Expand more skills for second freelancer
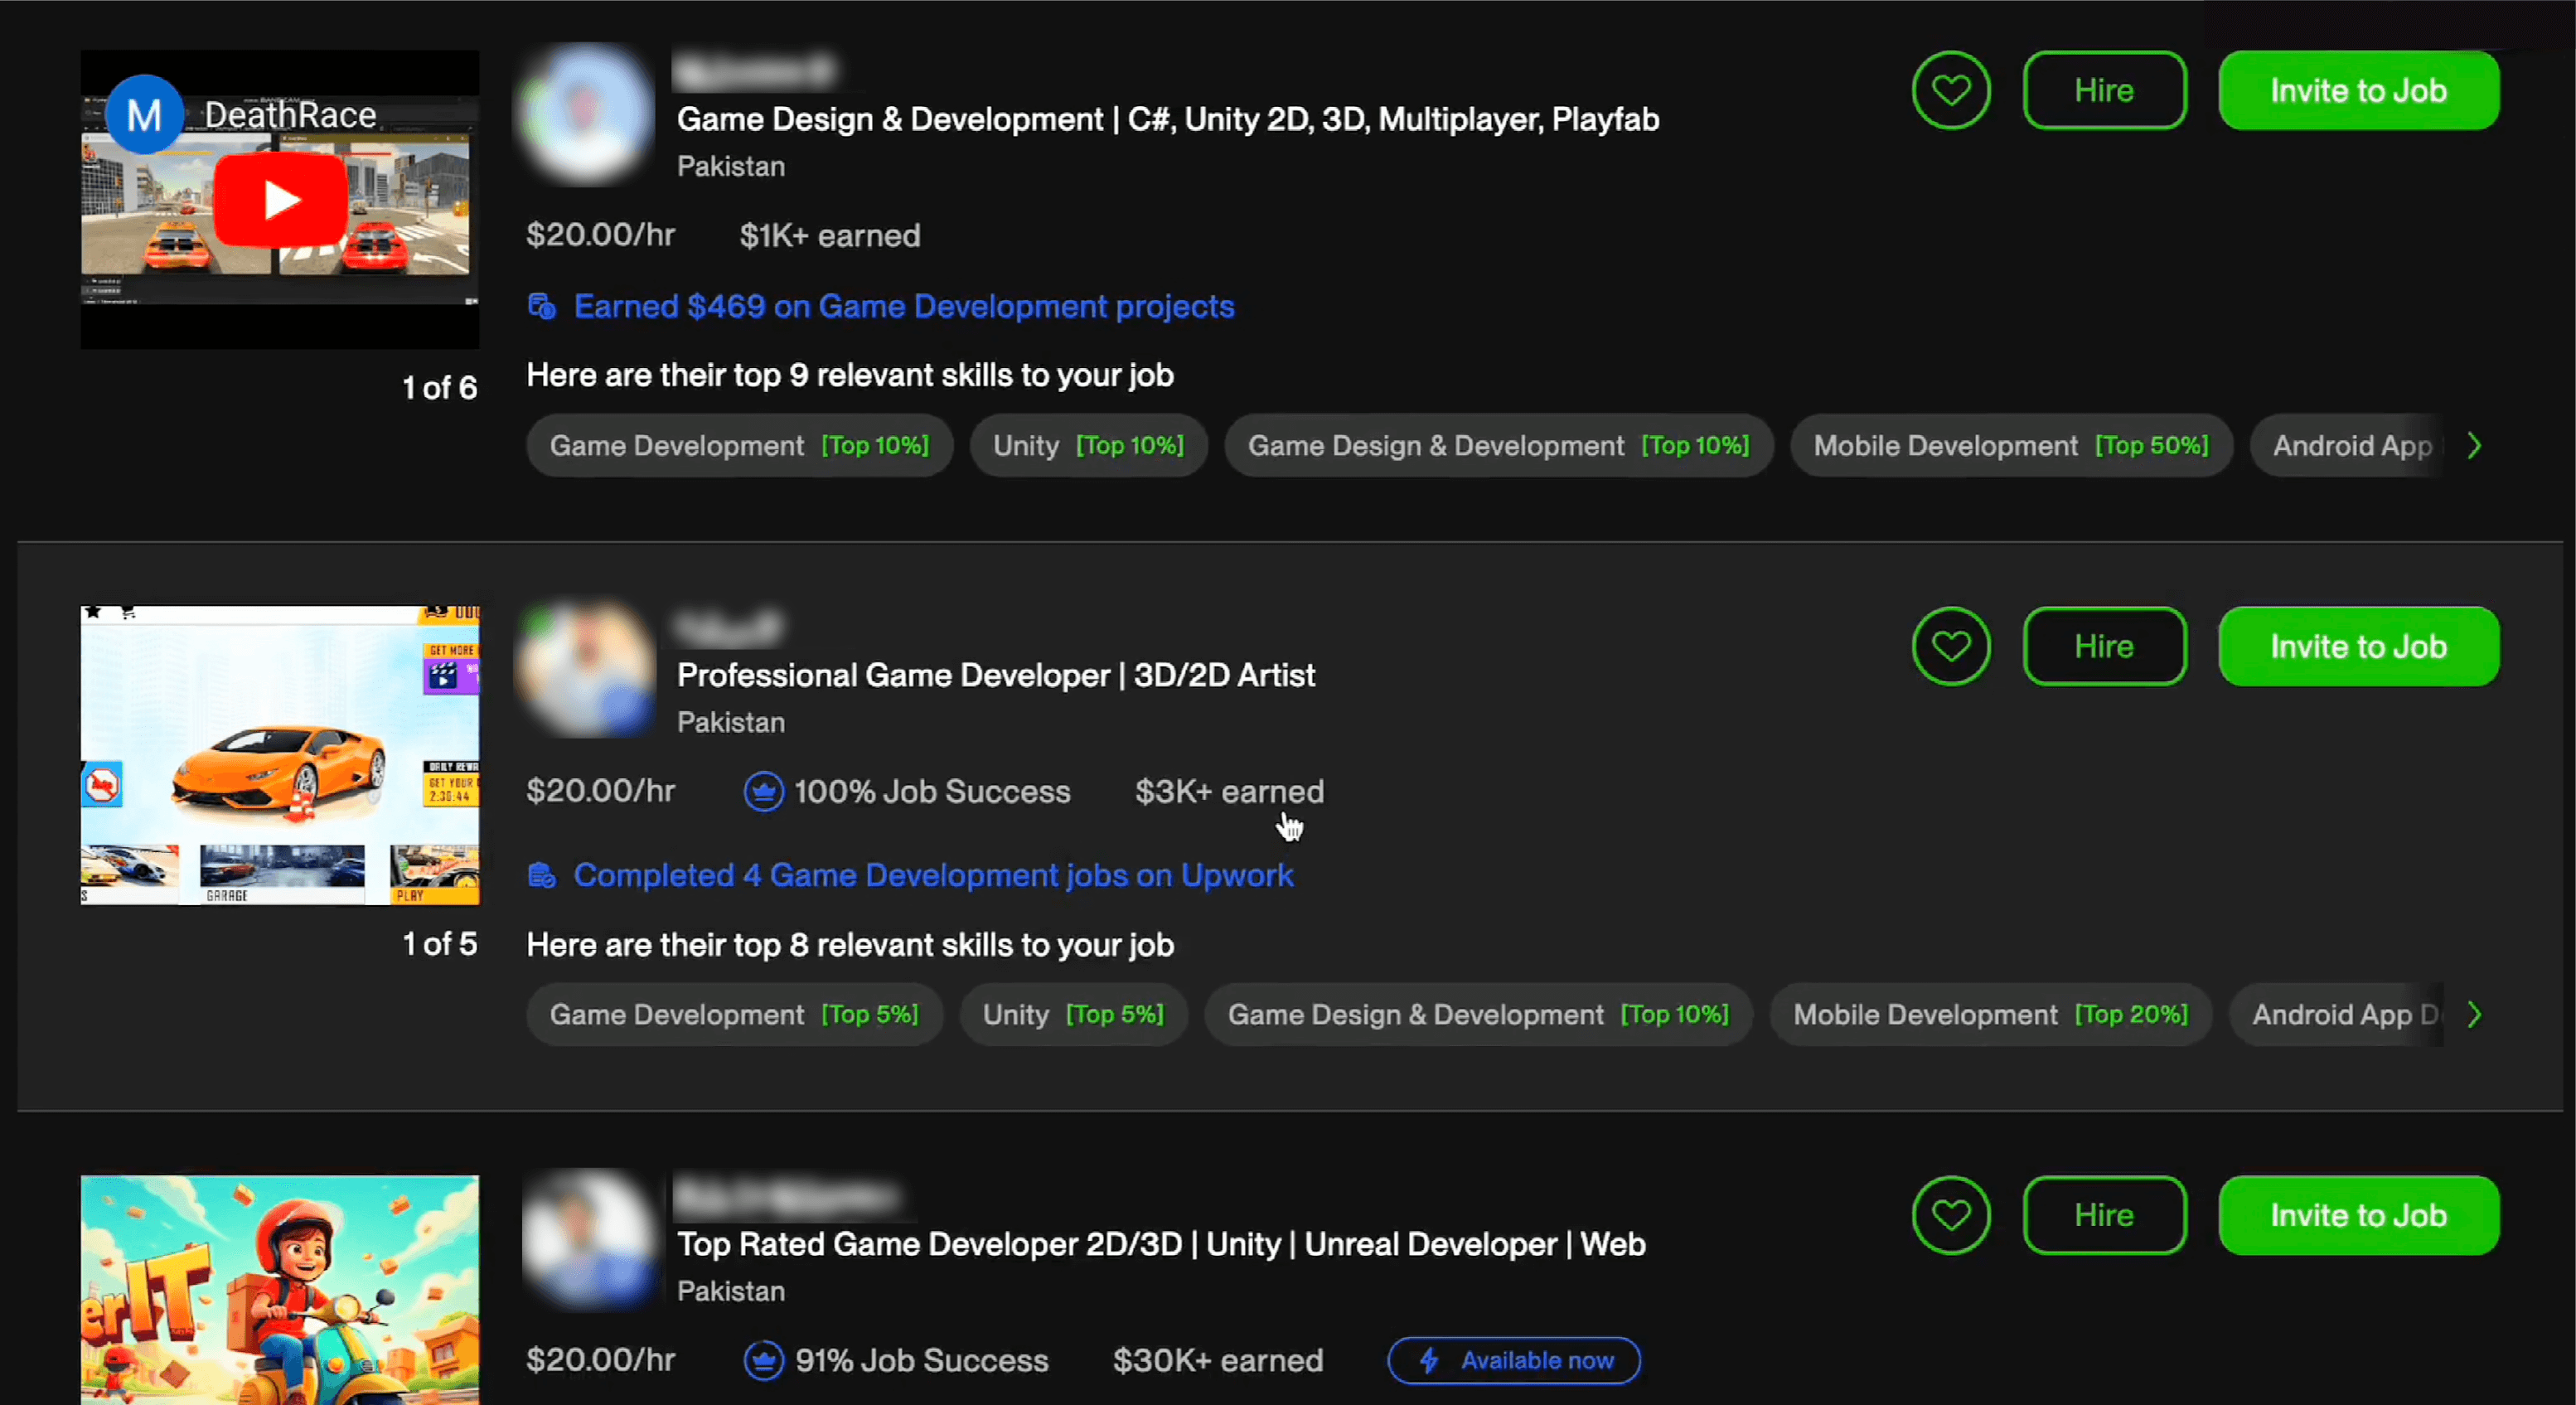The width and height of the screenshot is (2576, 1405). (x=2474, y=1014)
